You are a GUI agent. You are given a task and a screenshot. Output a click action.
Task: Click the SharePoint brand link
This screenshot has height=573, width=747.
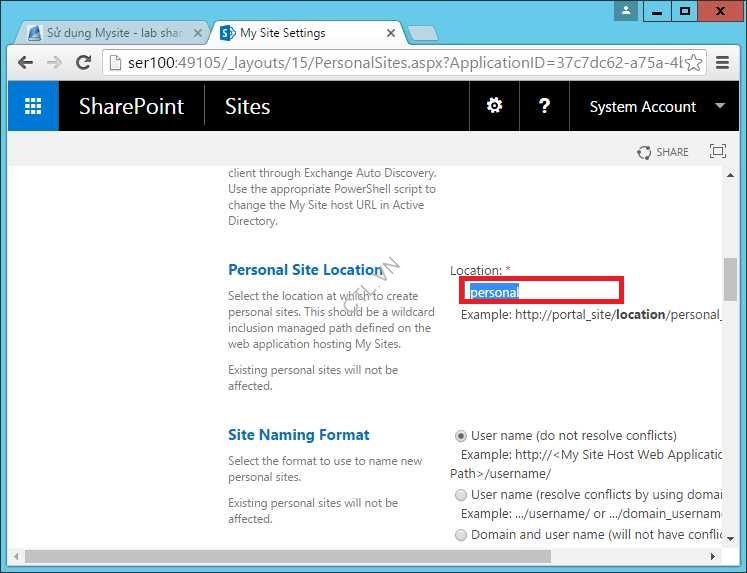click(x=131, y=107)
